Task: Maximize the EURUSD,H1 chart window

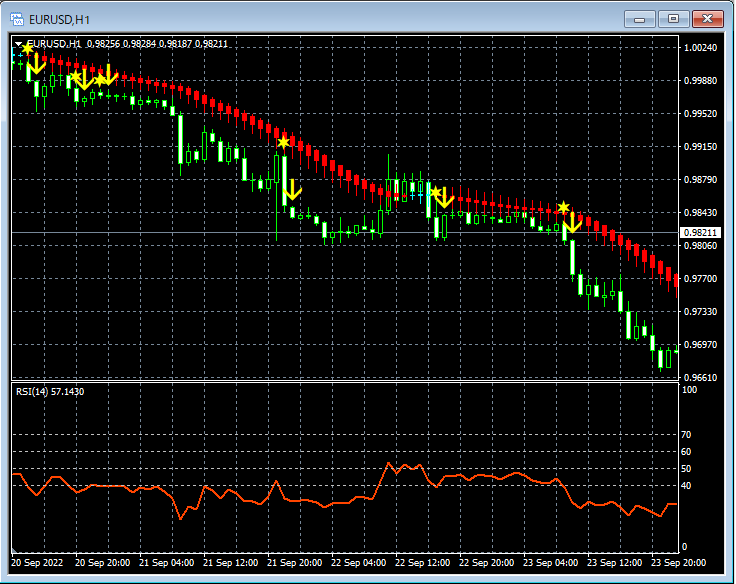Action: (x=673, y=19)
